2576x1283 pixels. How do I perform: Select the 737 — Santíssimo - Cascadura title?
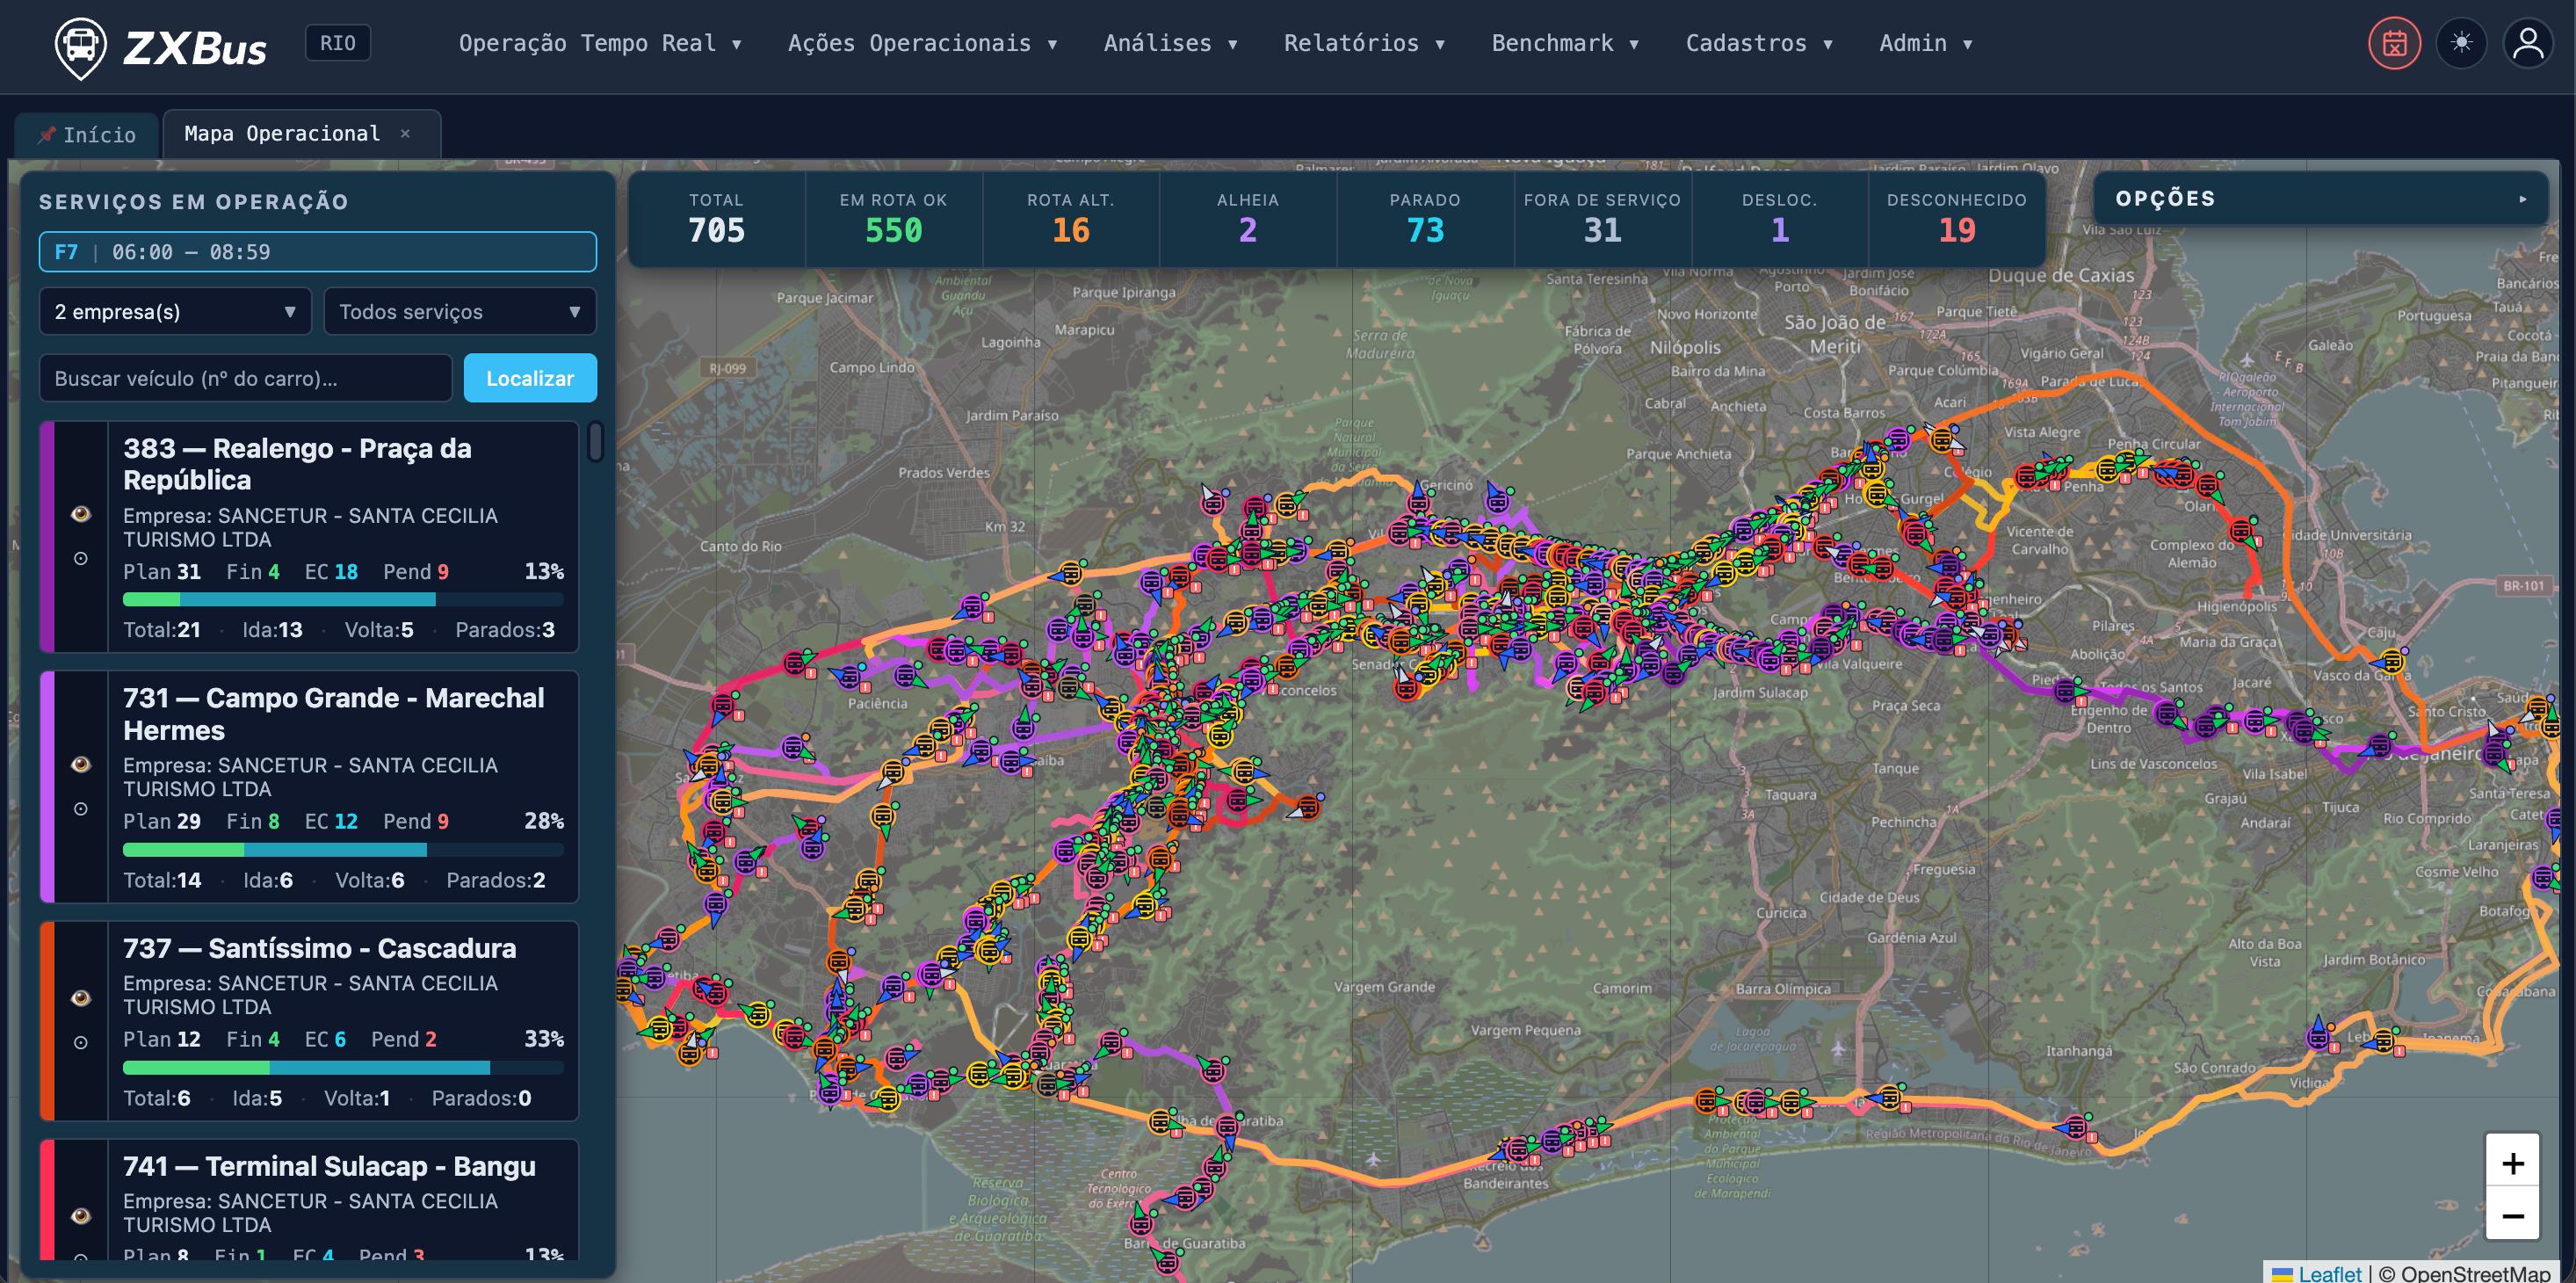point(319,948)
